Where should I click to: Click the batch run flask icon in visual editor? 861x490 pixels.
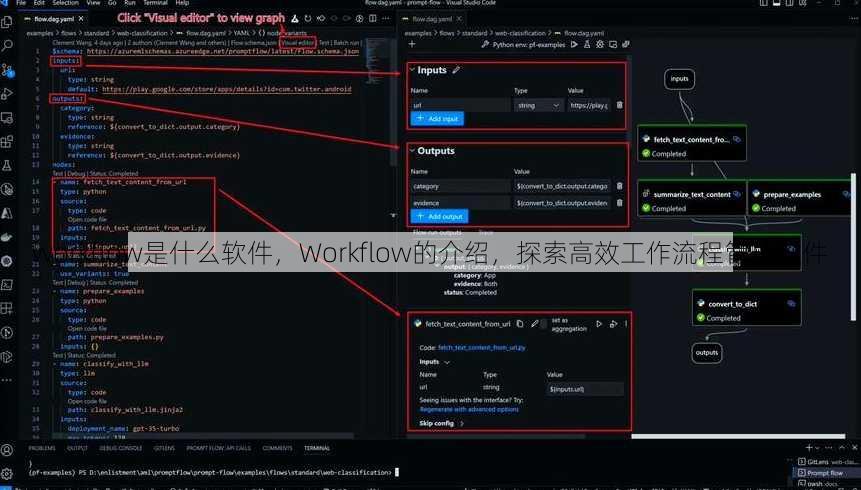(587, 44)
